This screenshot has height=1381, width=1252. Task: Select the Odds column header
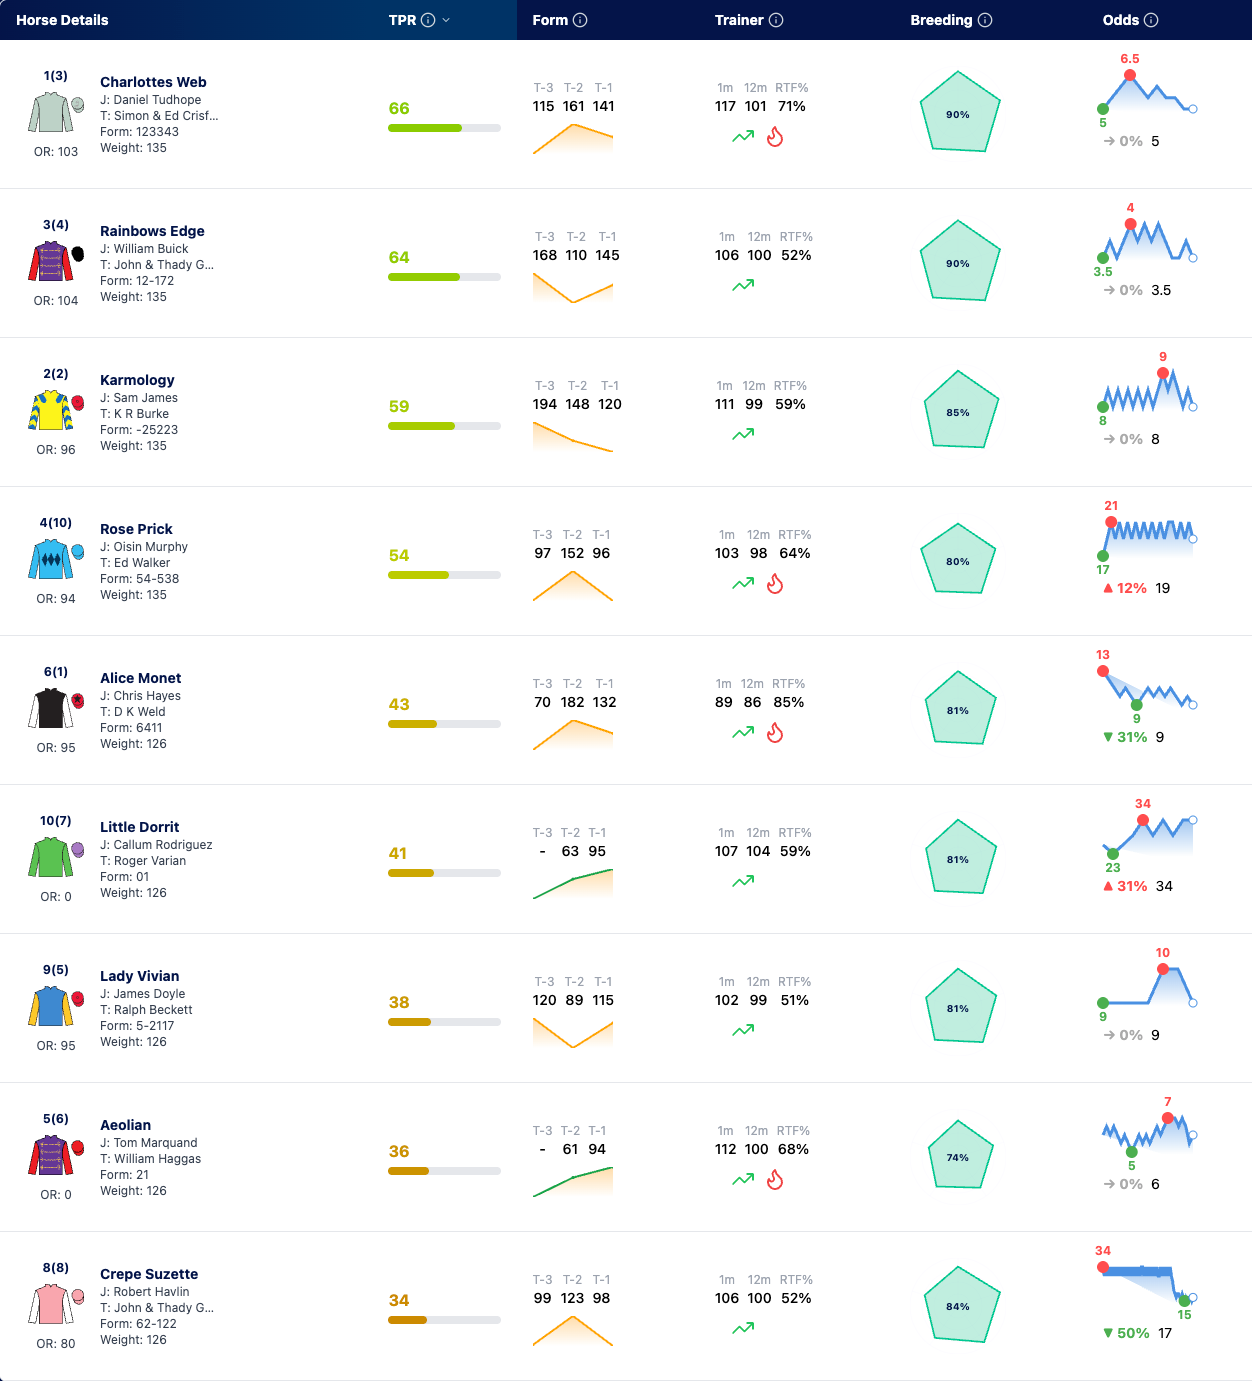1120,20
